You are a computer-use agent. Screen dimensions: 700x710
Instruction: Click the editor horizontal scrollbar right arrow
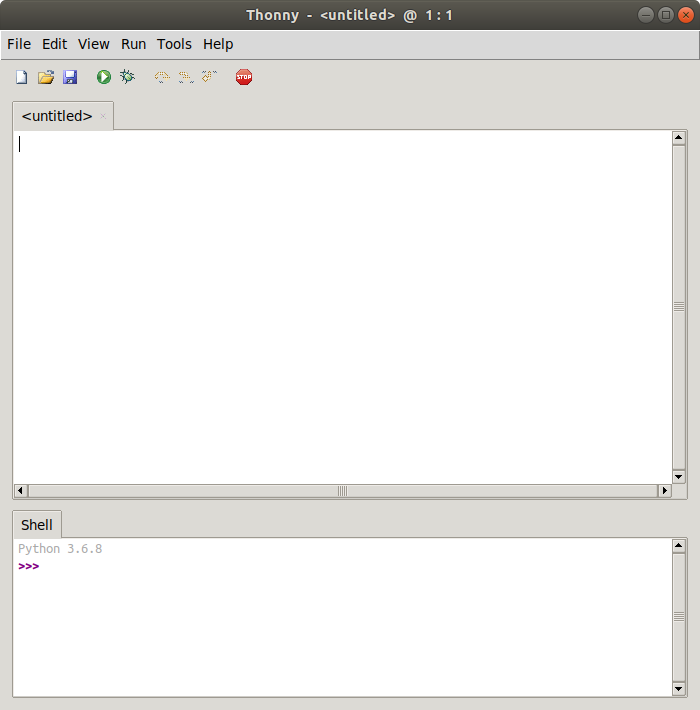coord(664,490)
